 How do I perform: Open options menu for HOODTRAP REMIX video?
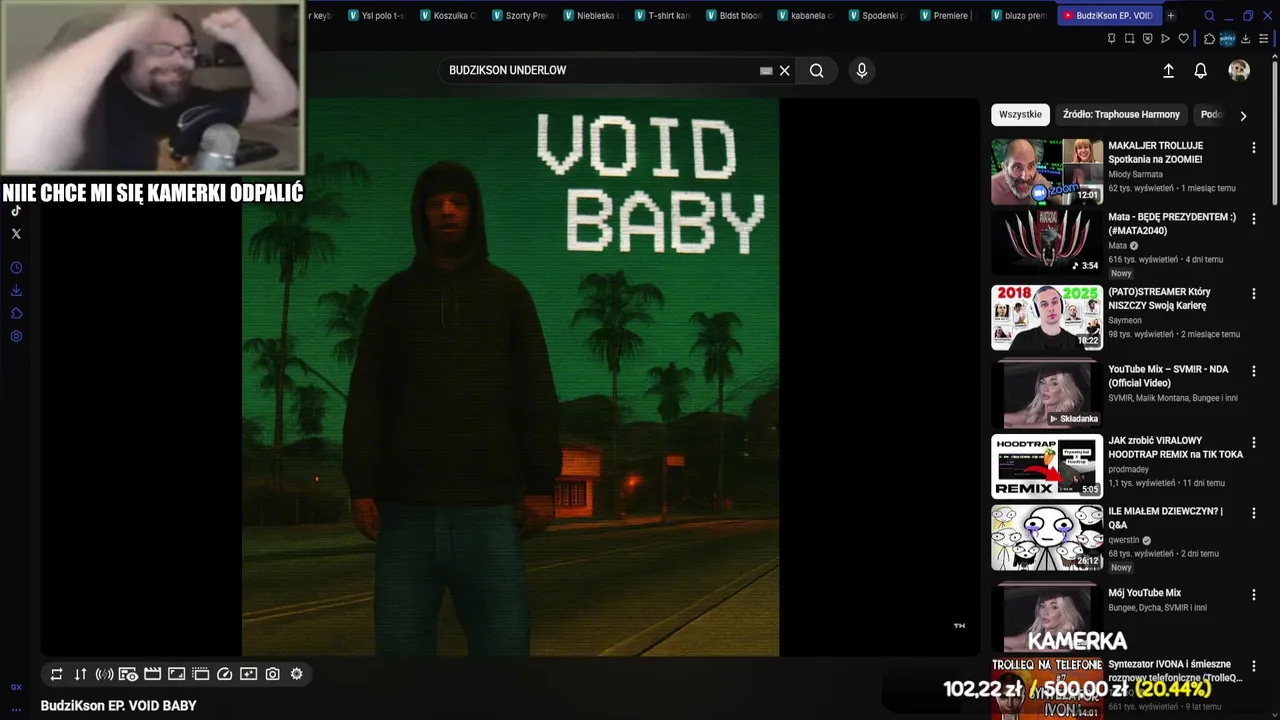coord(1253,442)
